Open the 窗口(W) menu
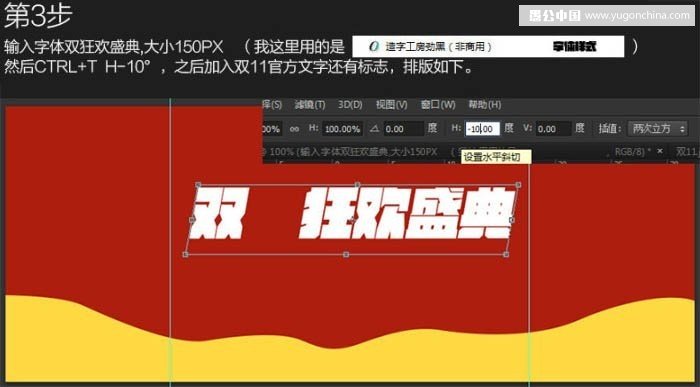The width and height of the screenshot is (700, 387). tap(438, 105)
